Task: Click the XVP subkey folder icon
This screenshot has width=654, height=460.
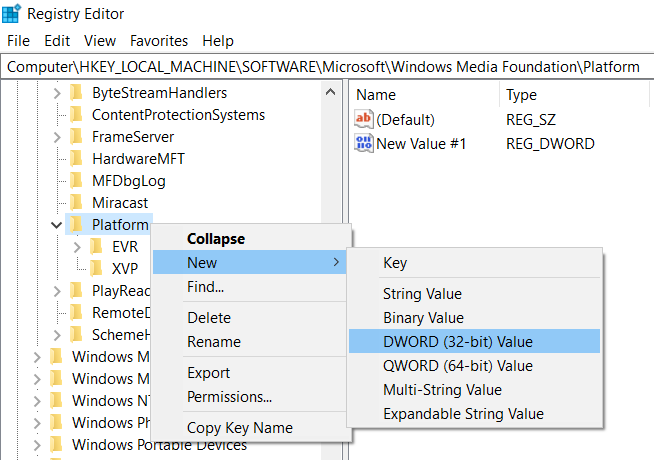Action: click(96, 268)
